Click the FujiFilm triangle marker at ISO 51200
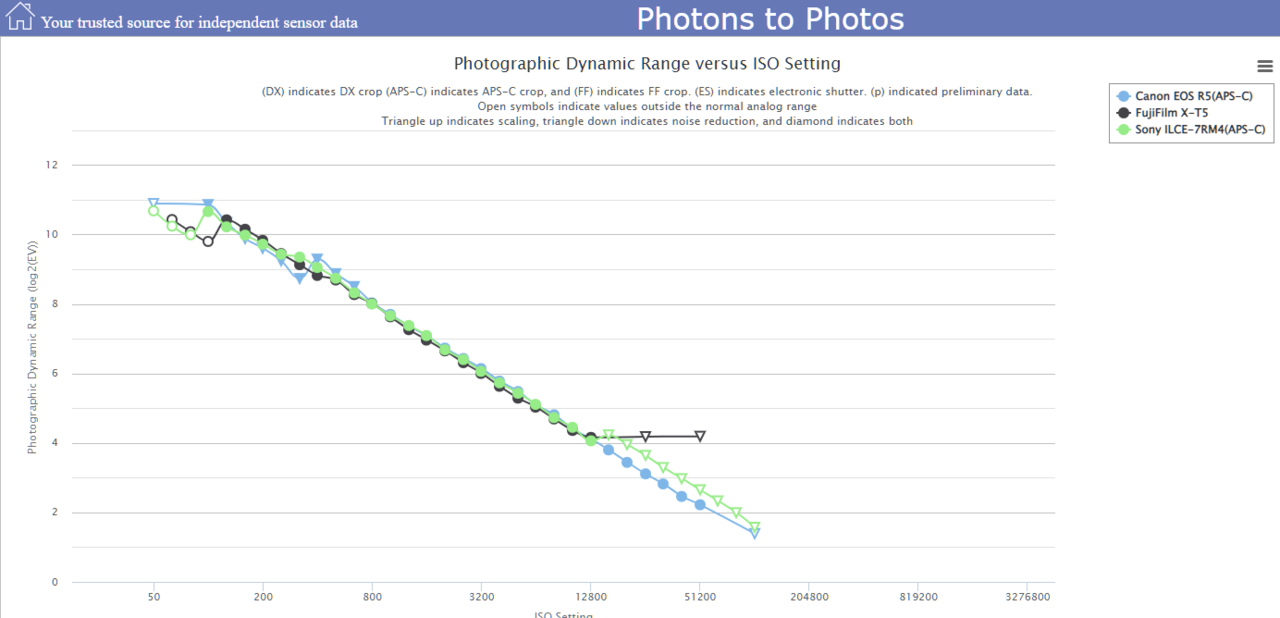 [700, 436]
